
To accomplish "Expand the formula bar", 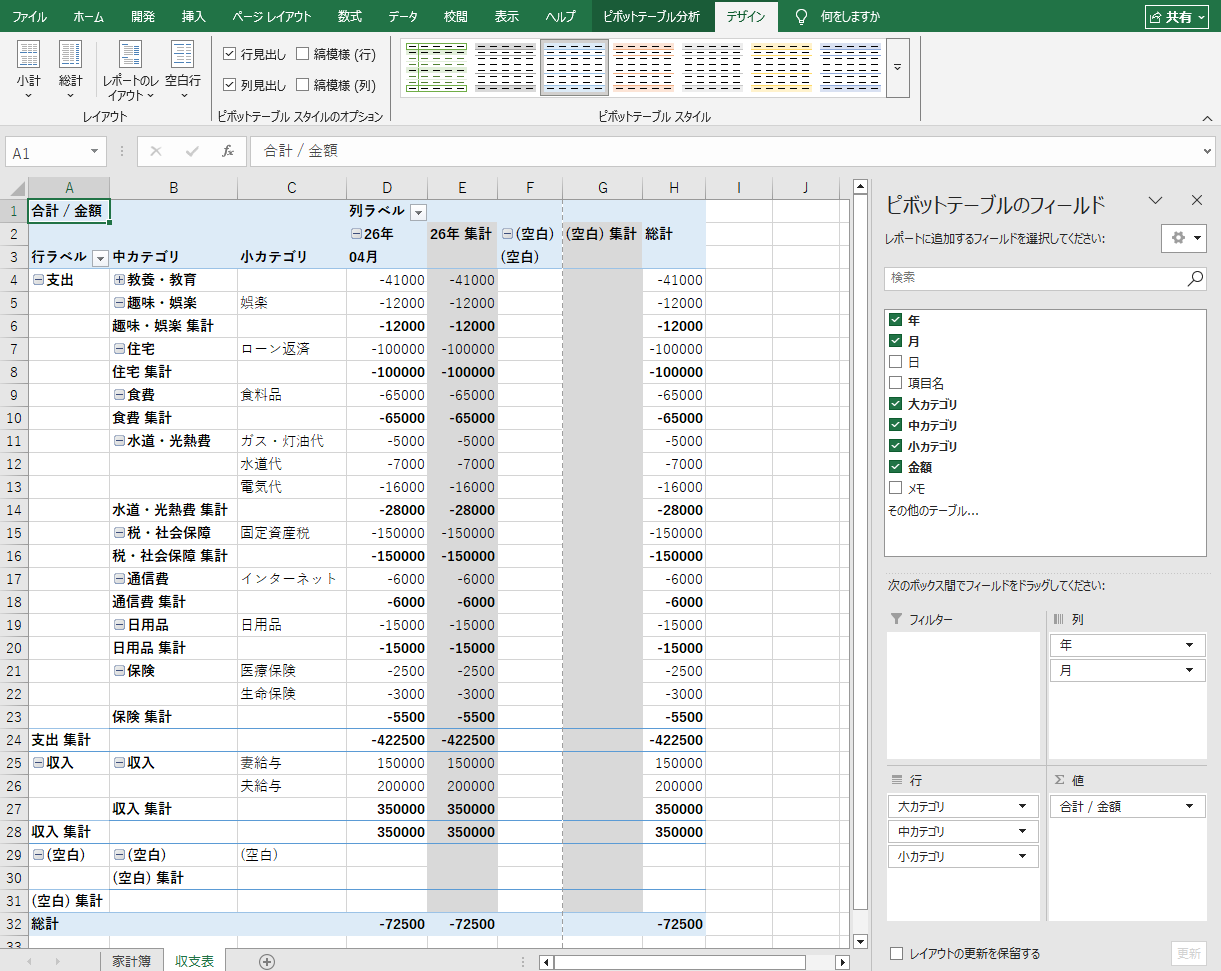I will pyautogui.click(x=1207, y=151).
